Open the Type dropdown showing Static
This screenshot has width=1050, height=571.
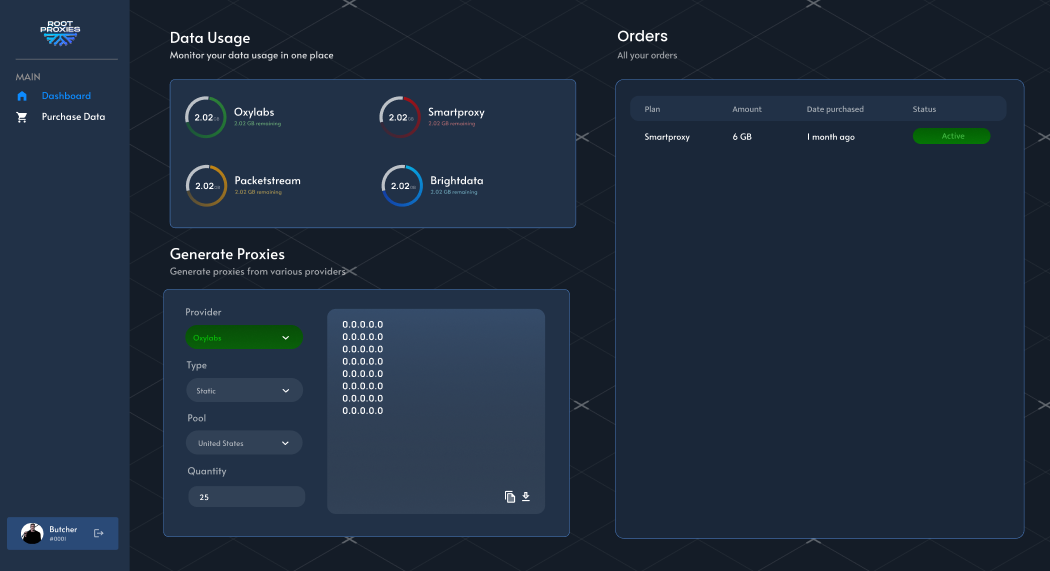(x=244, y=390)
